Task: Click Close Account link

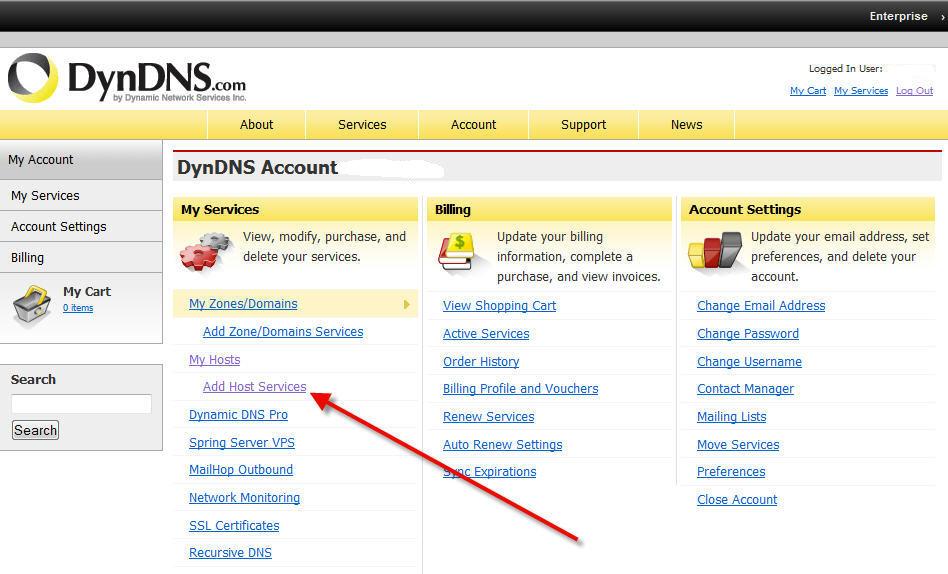Action: (x=737, y=500)
